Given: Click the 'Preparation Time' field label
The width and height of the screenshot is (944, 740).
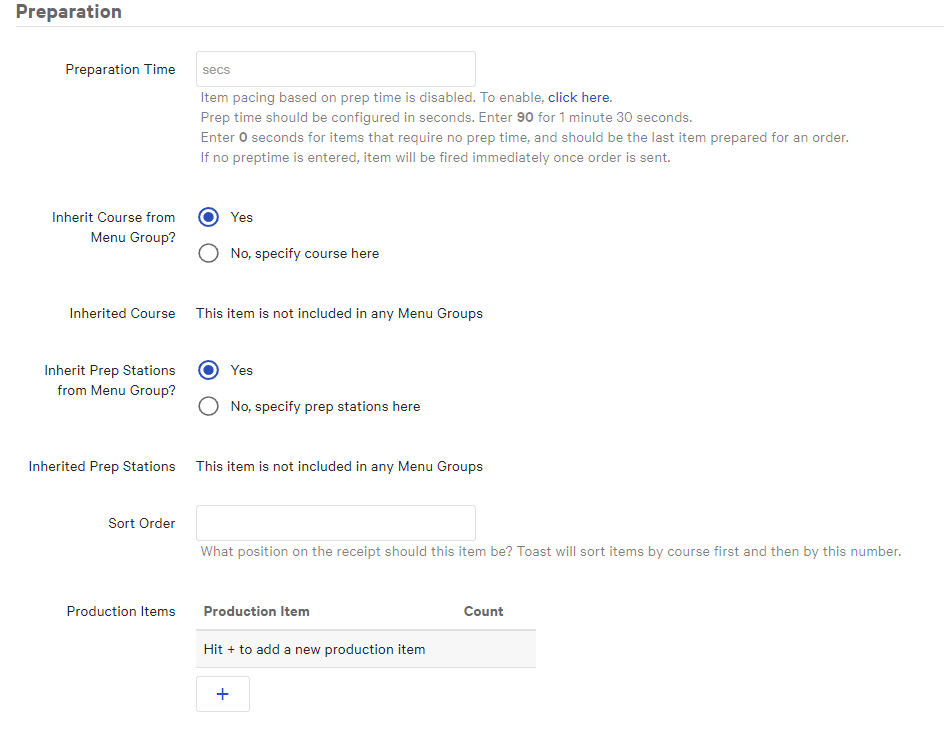Looking at the screenshot, I should 120,69.
